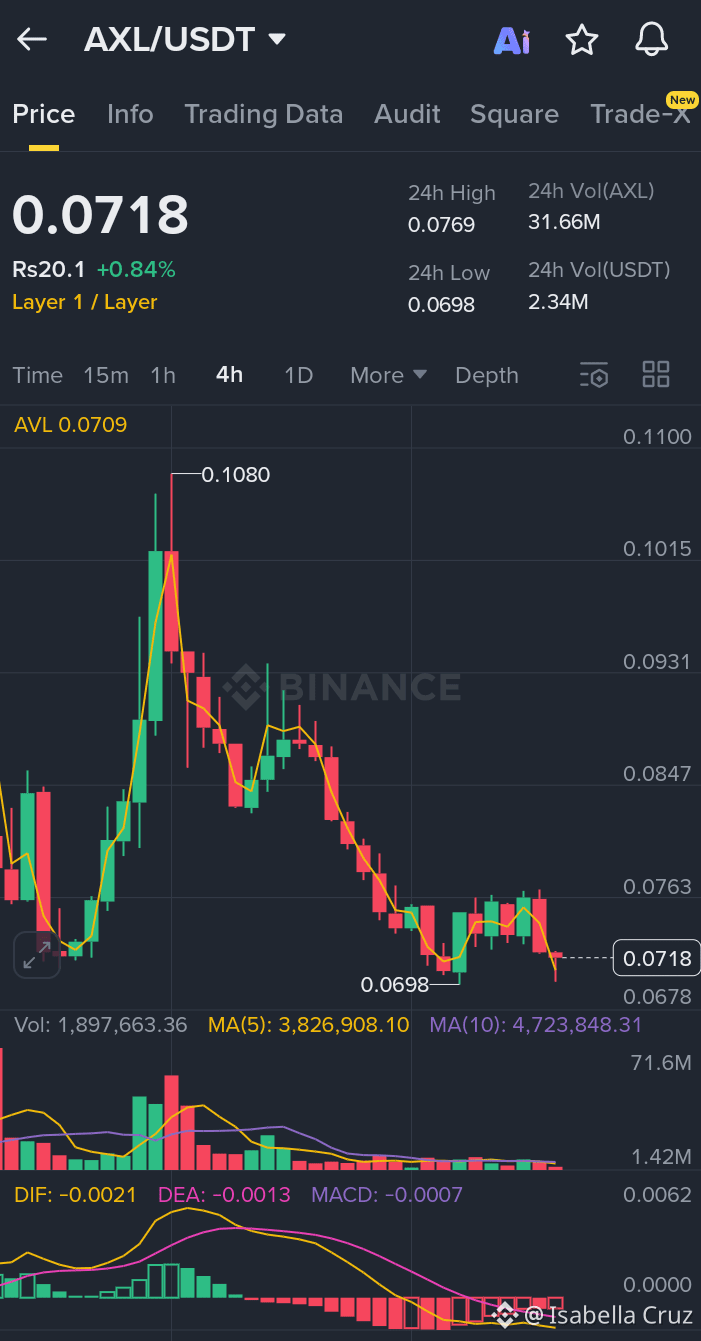The image size is (701, 1341).
Task: Tap the +0.84% price change
Action: 135,269
